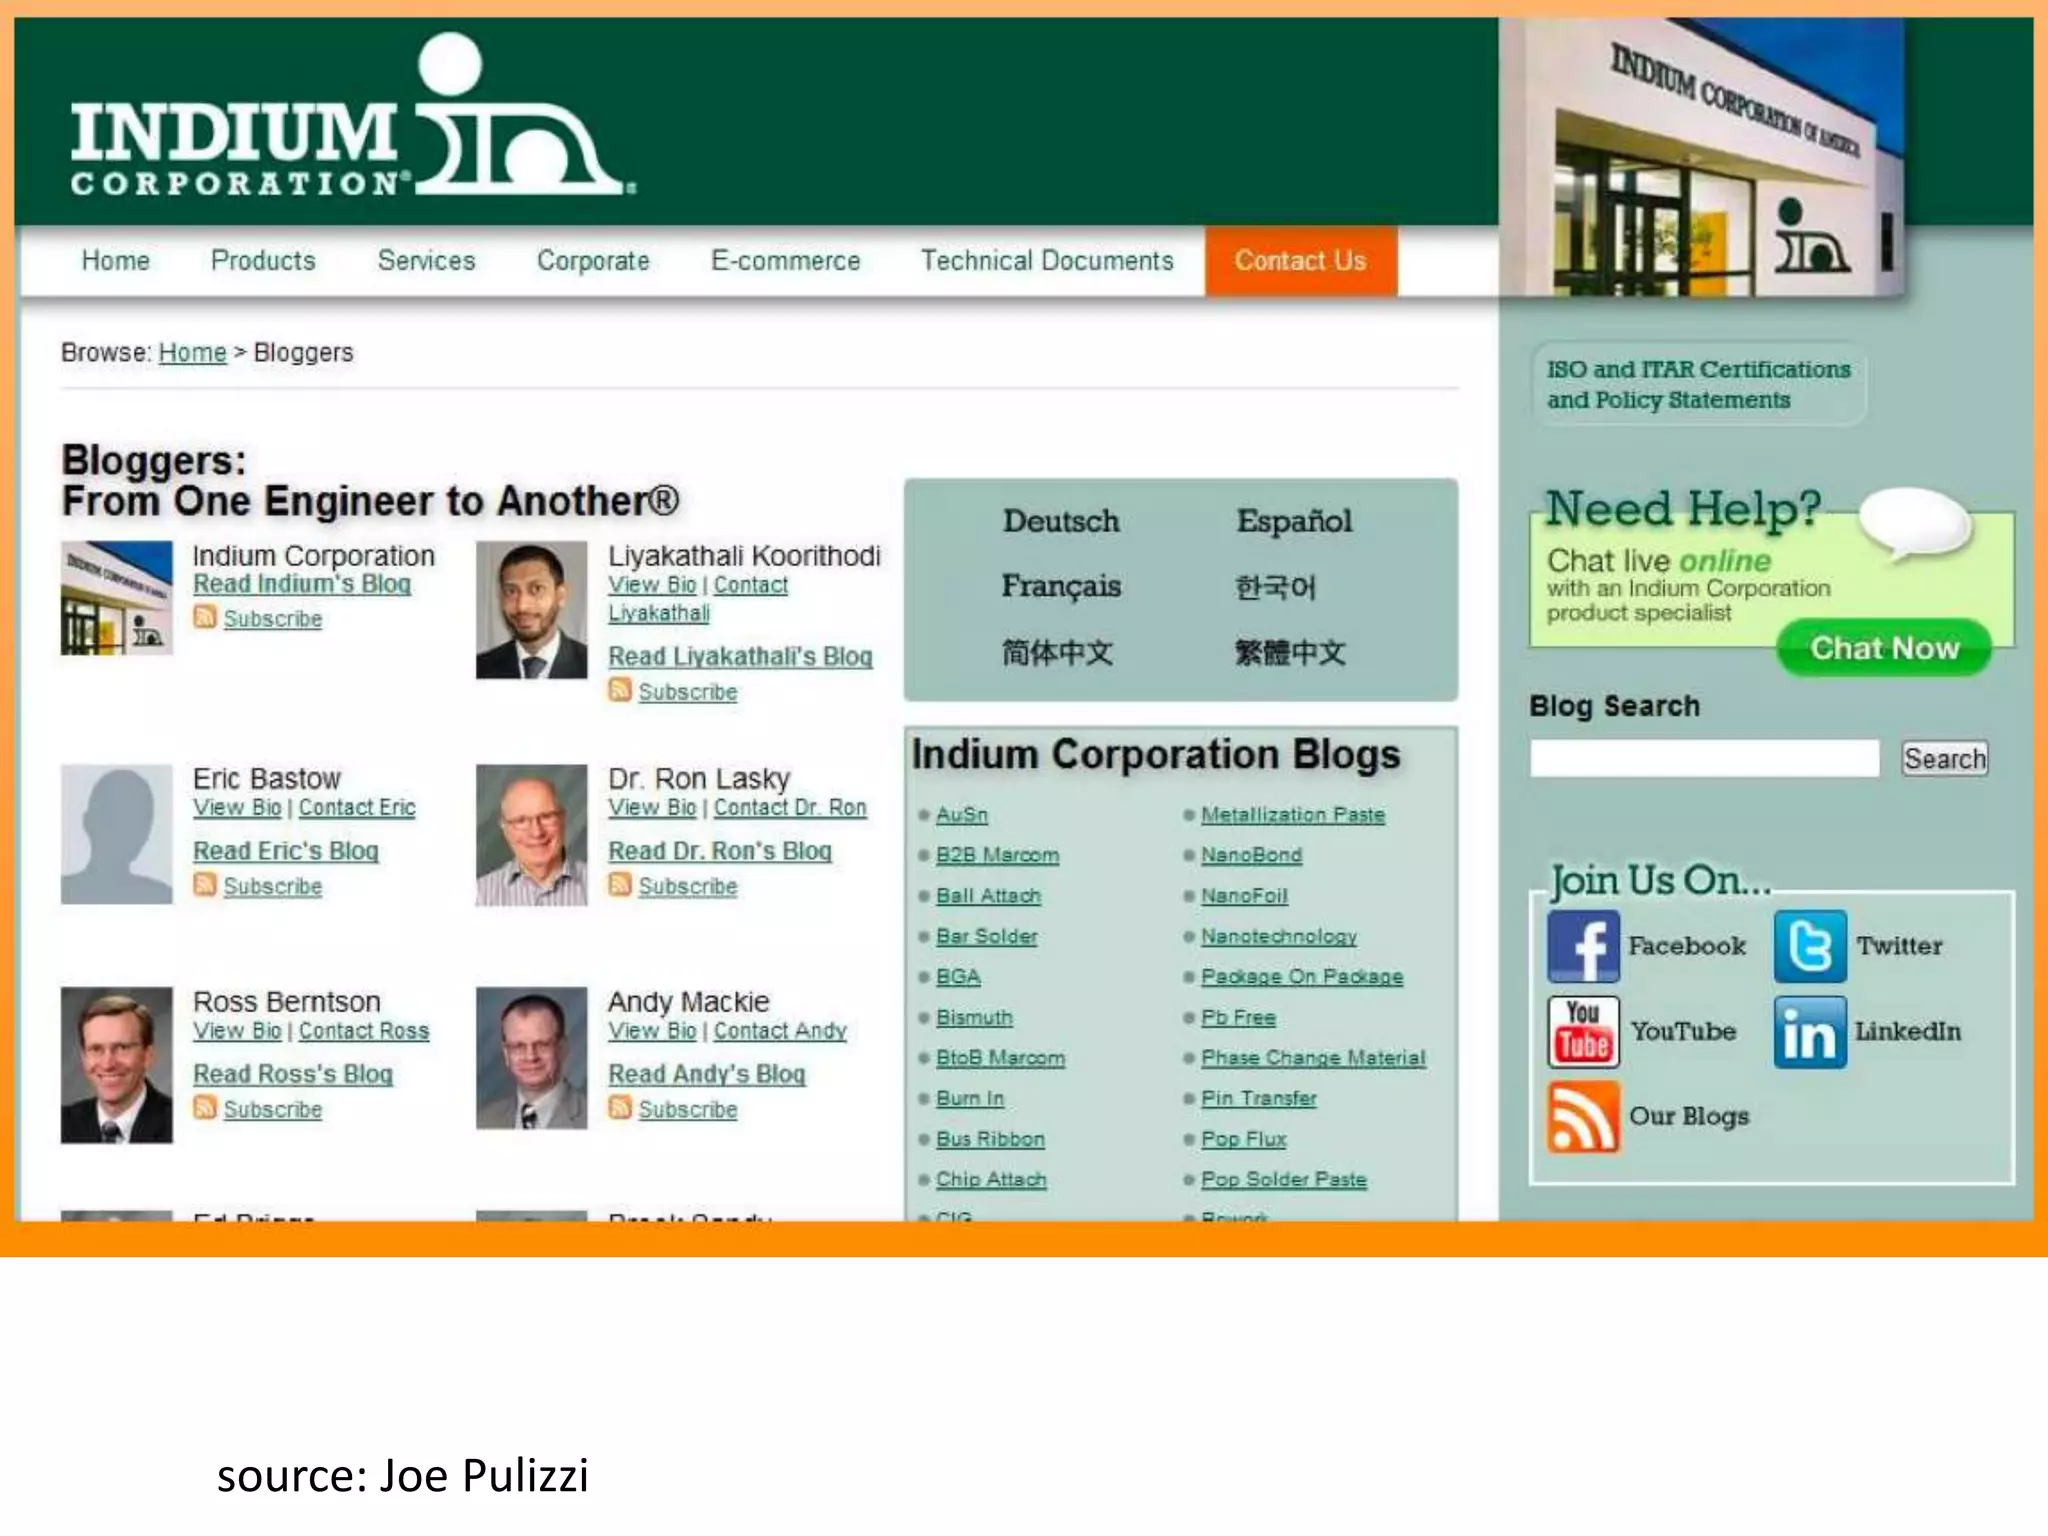
Task: Click RSS icon beside Indium Corporation Subscribe
Action: 205,617
